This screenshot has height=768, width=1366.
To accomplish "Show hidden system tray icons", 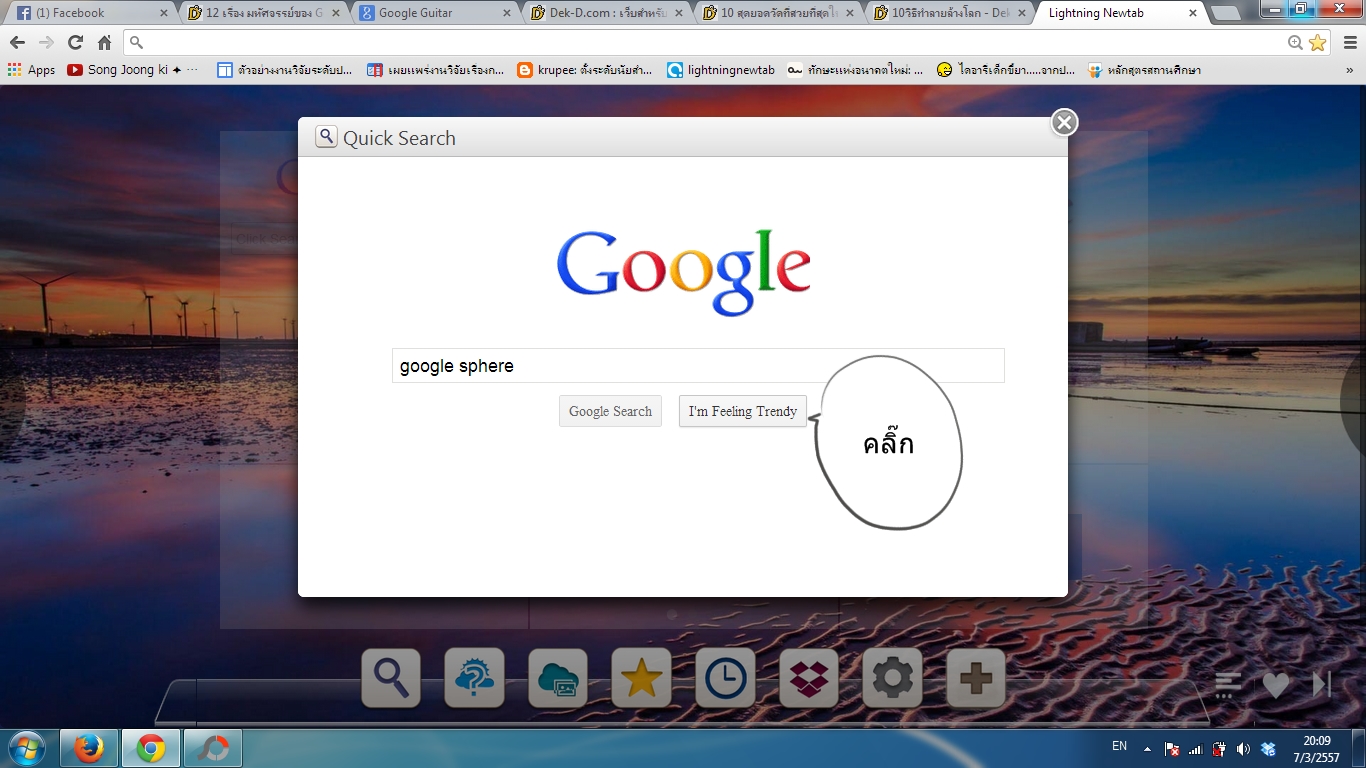I will (1147, 748).
